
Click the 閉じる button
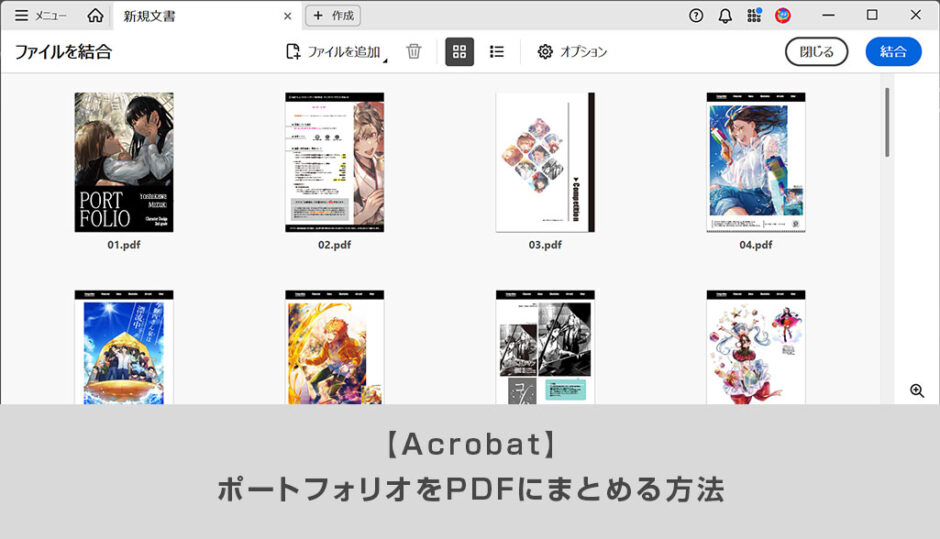[816, 52]
